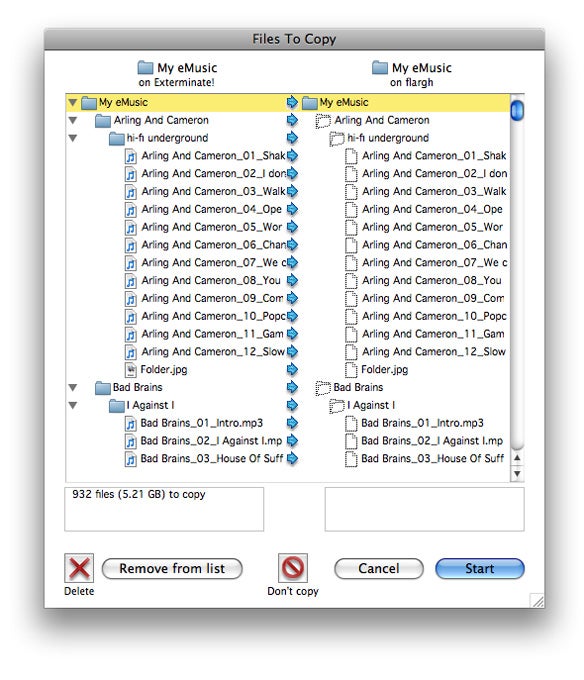The width and height of the screenshot is (584, 680).
Task: Click dotted file icon of right Arling And Cameron_05_Wor
Action: (351, 227)
